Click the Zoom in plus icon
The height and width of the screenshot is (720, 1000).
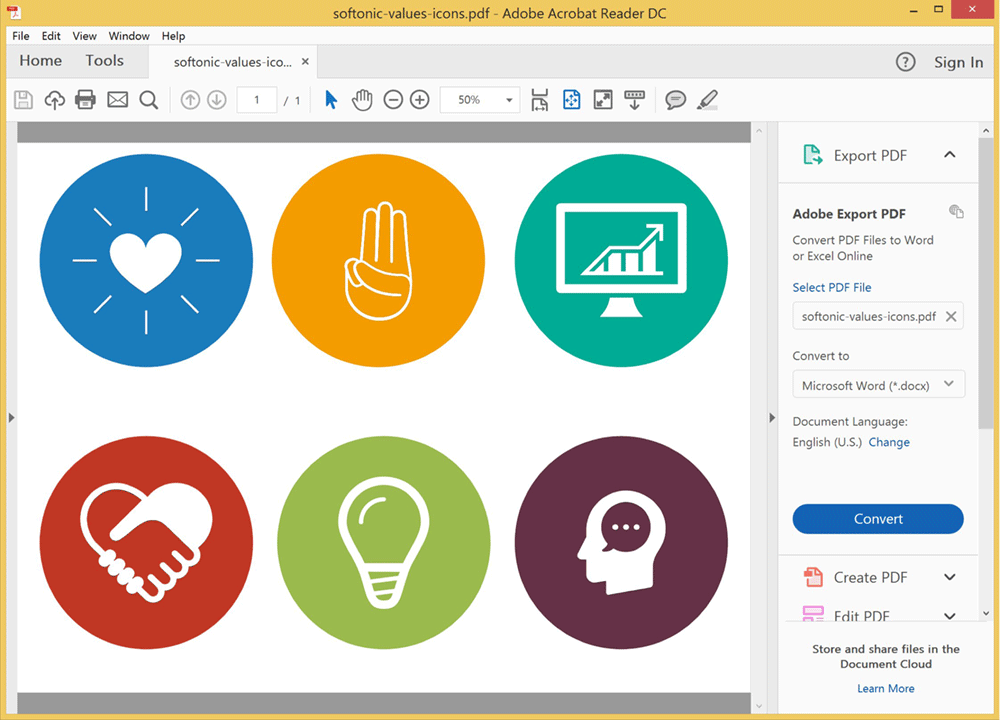(x=420, y=100)
